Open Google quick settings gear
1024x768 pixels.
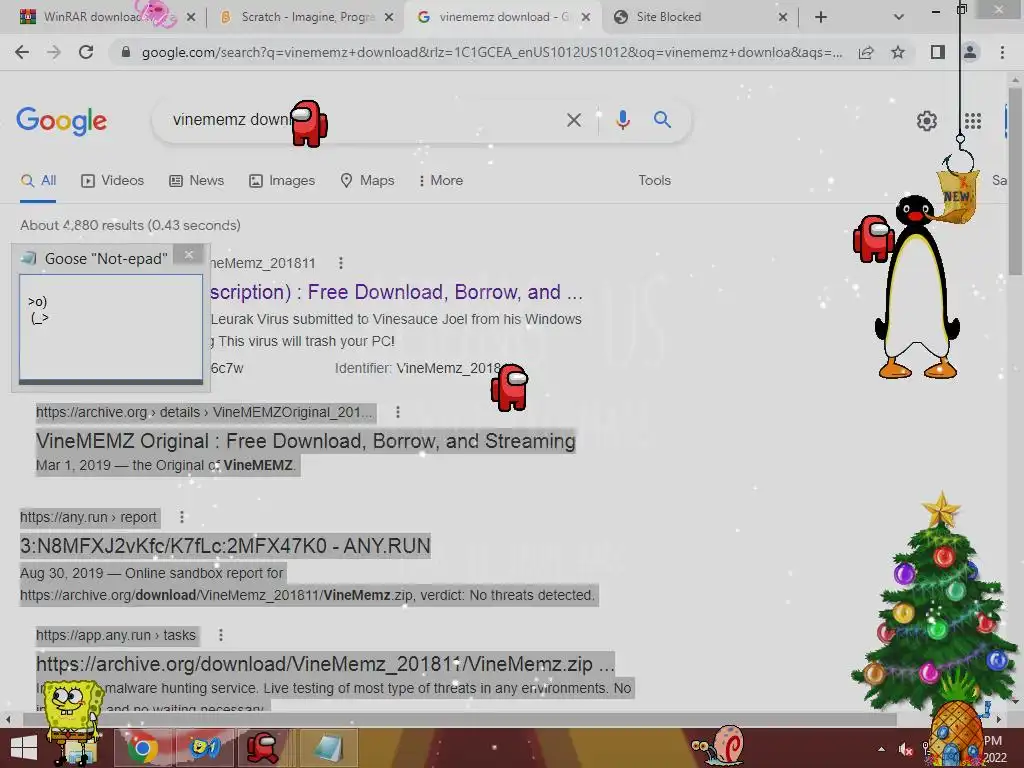pos(927,121)
